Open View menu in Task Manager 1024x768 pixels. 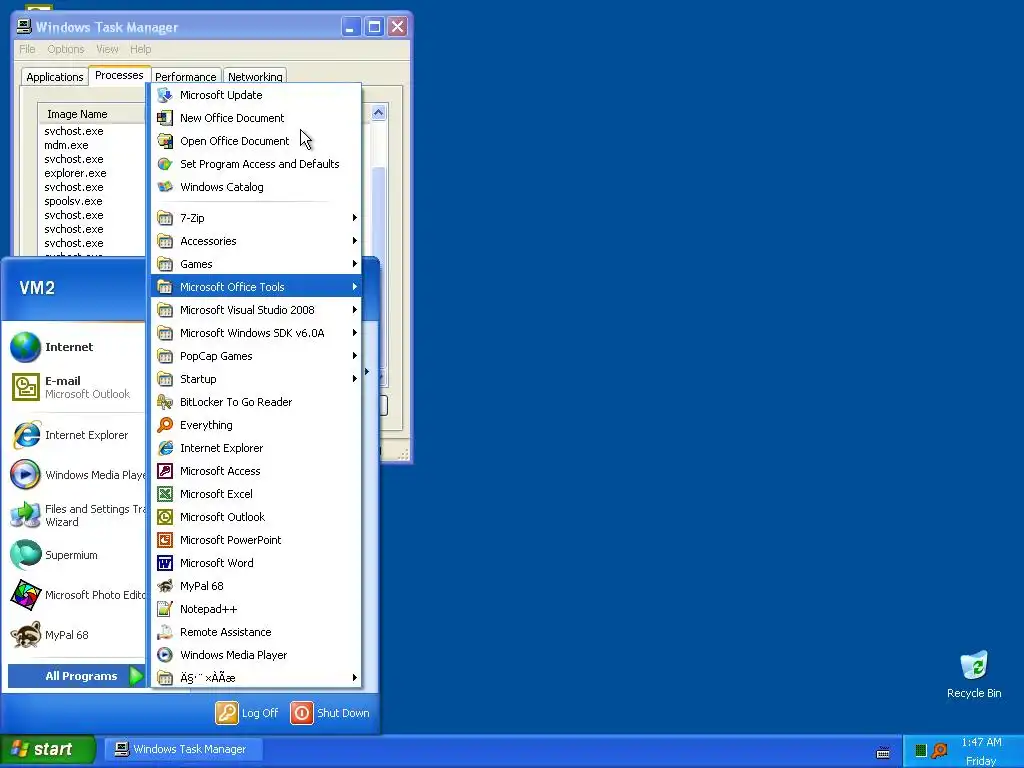[x=107, y=49]
